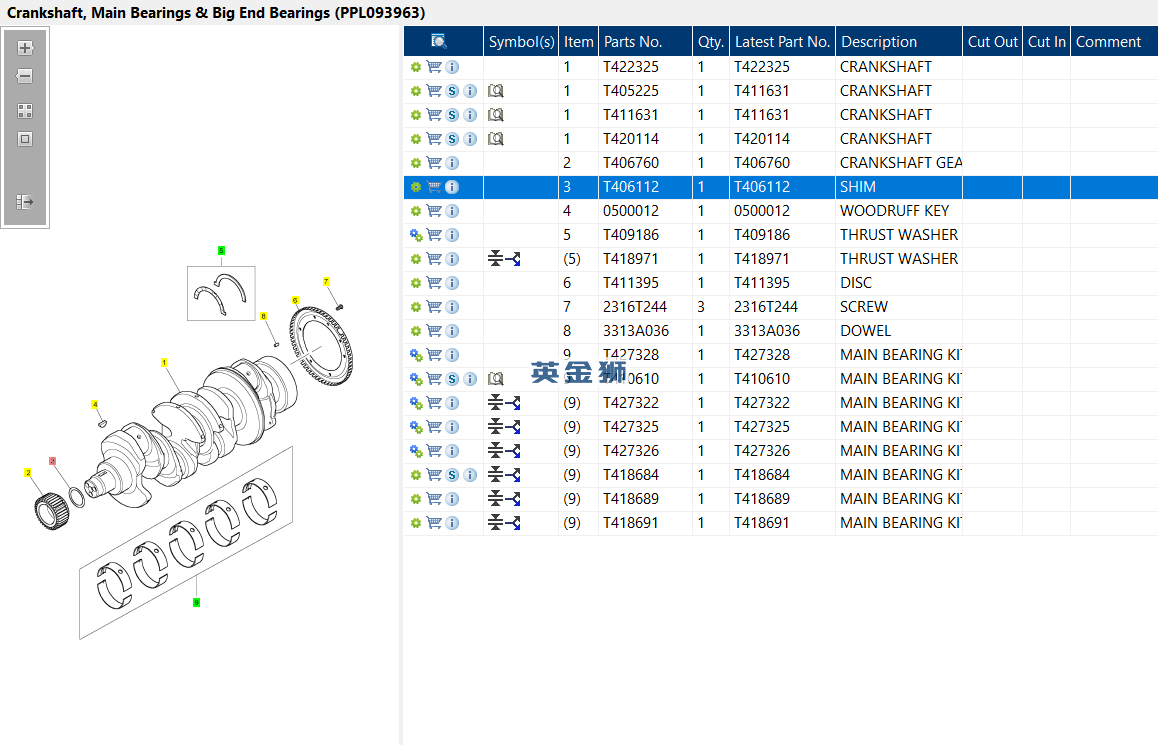Select WOODRUFF KEY description cell

point(899,211)
